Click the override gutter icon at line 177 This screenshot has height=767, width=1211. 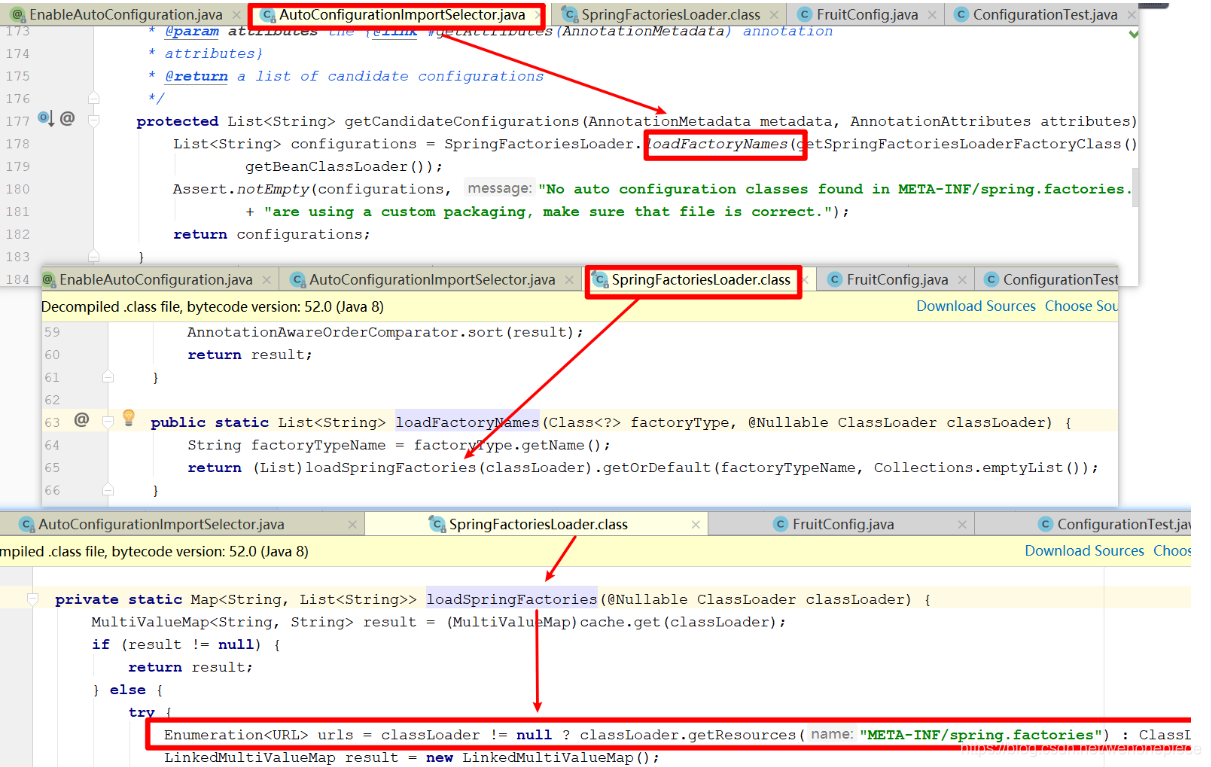45,119
